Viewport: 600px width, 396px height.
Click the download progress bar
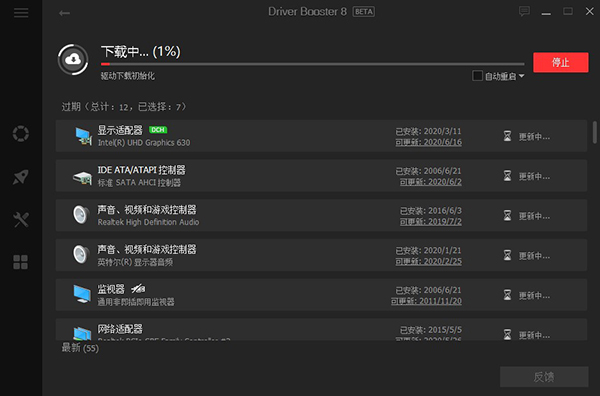[313, 64]
